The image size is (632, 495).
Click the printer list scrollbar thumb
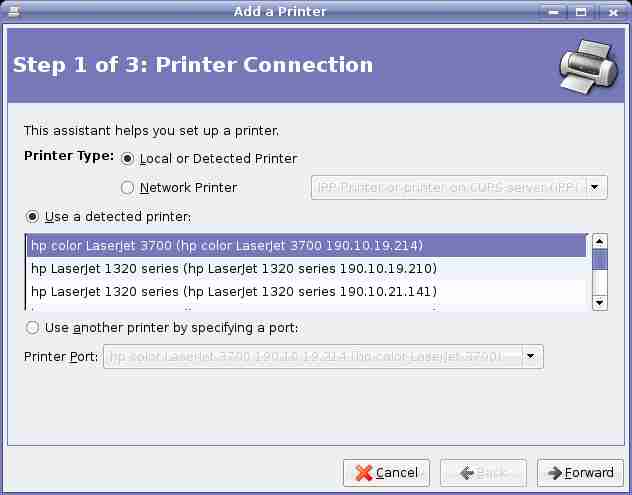coord(600,259)
